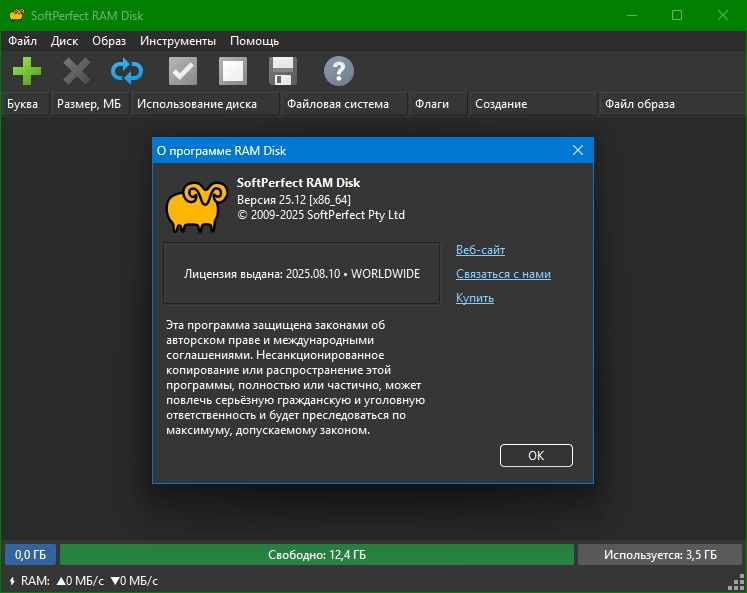Click the © 2009-2025 SoftPerfect Pty Ltd line
Screen dimensions: 747x593
[x=321, y=215]
